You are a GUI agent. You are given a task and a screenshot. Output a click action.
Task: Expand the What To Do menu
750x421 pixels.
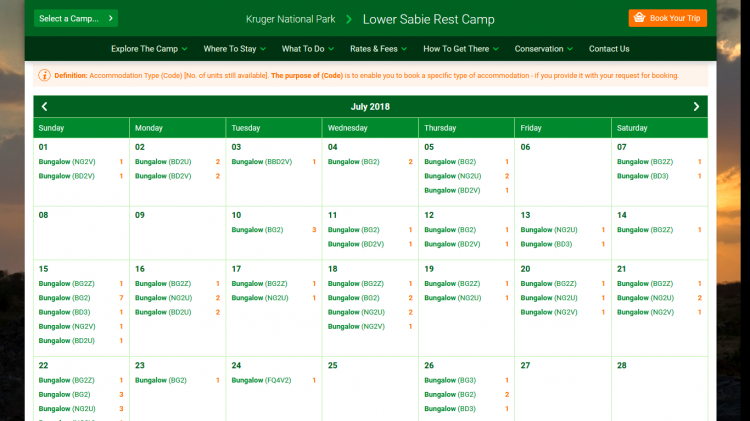click(x=308, y=49)
